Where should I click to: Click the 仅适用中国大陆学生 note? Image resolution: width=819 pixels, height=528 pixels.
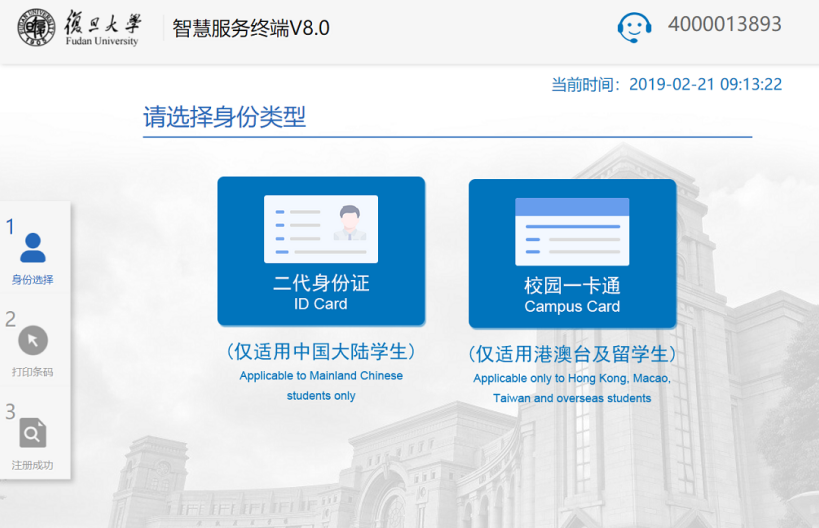321,352
